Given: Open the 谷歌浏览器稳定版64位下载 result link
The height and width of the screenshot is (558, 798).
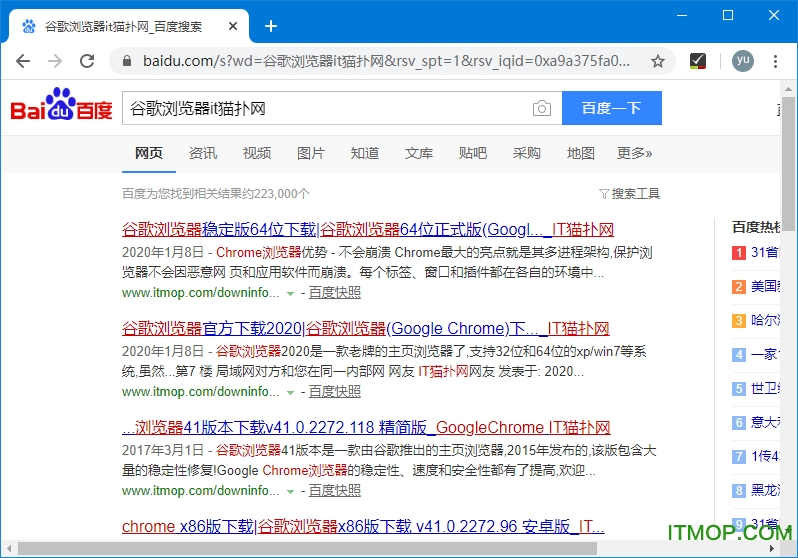Looking at the screenshot, I should (367, 230).
